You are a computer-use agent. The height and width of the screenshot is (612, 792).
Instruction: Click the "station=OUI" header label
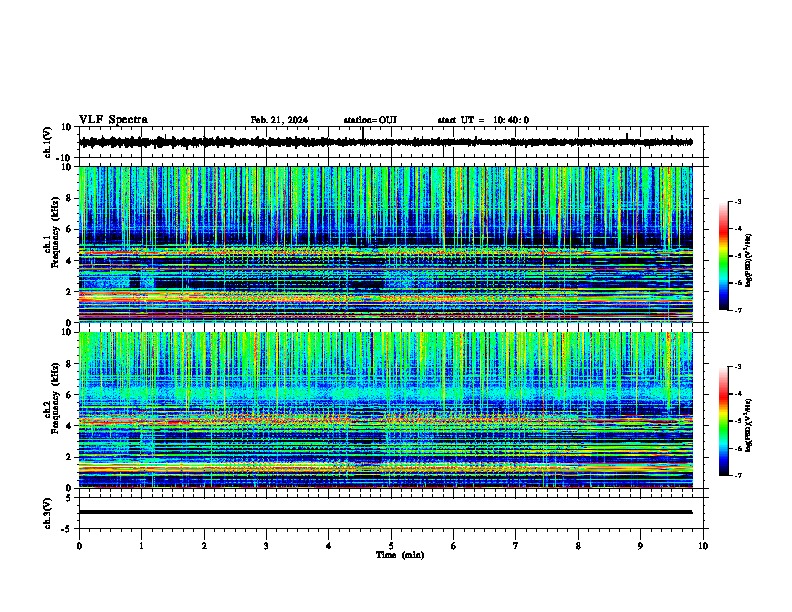click(x=370, y=120)
